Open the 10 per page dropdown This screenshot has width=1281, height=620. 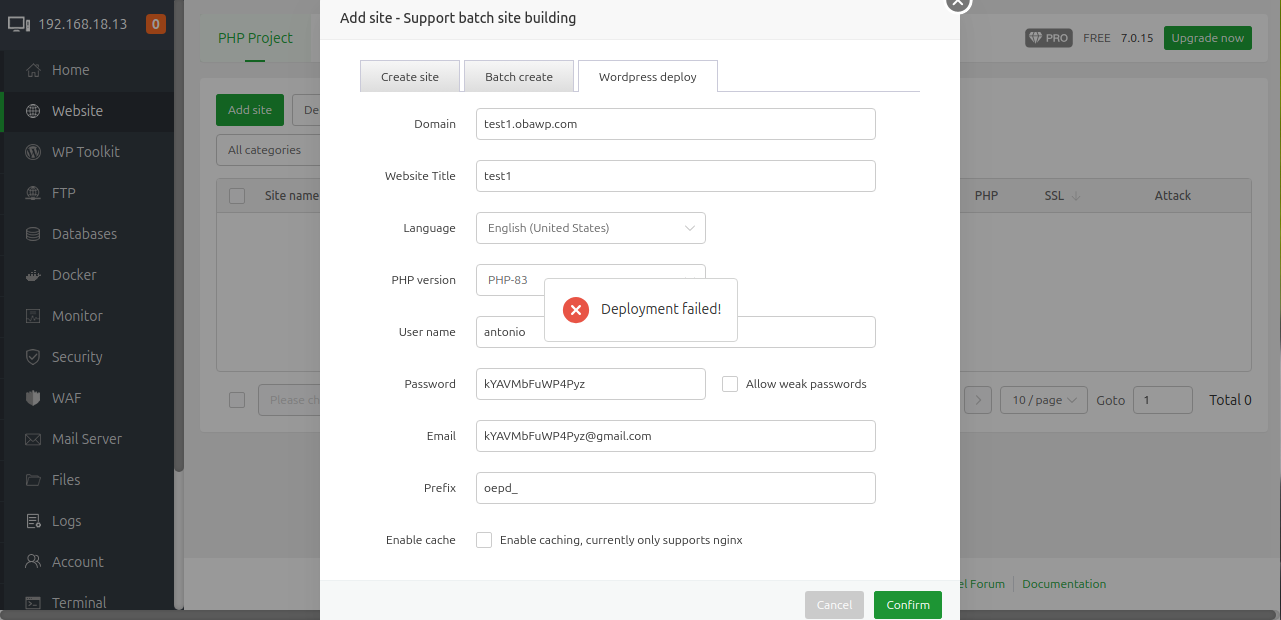(1043, 399)
